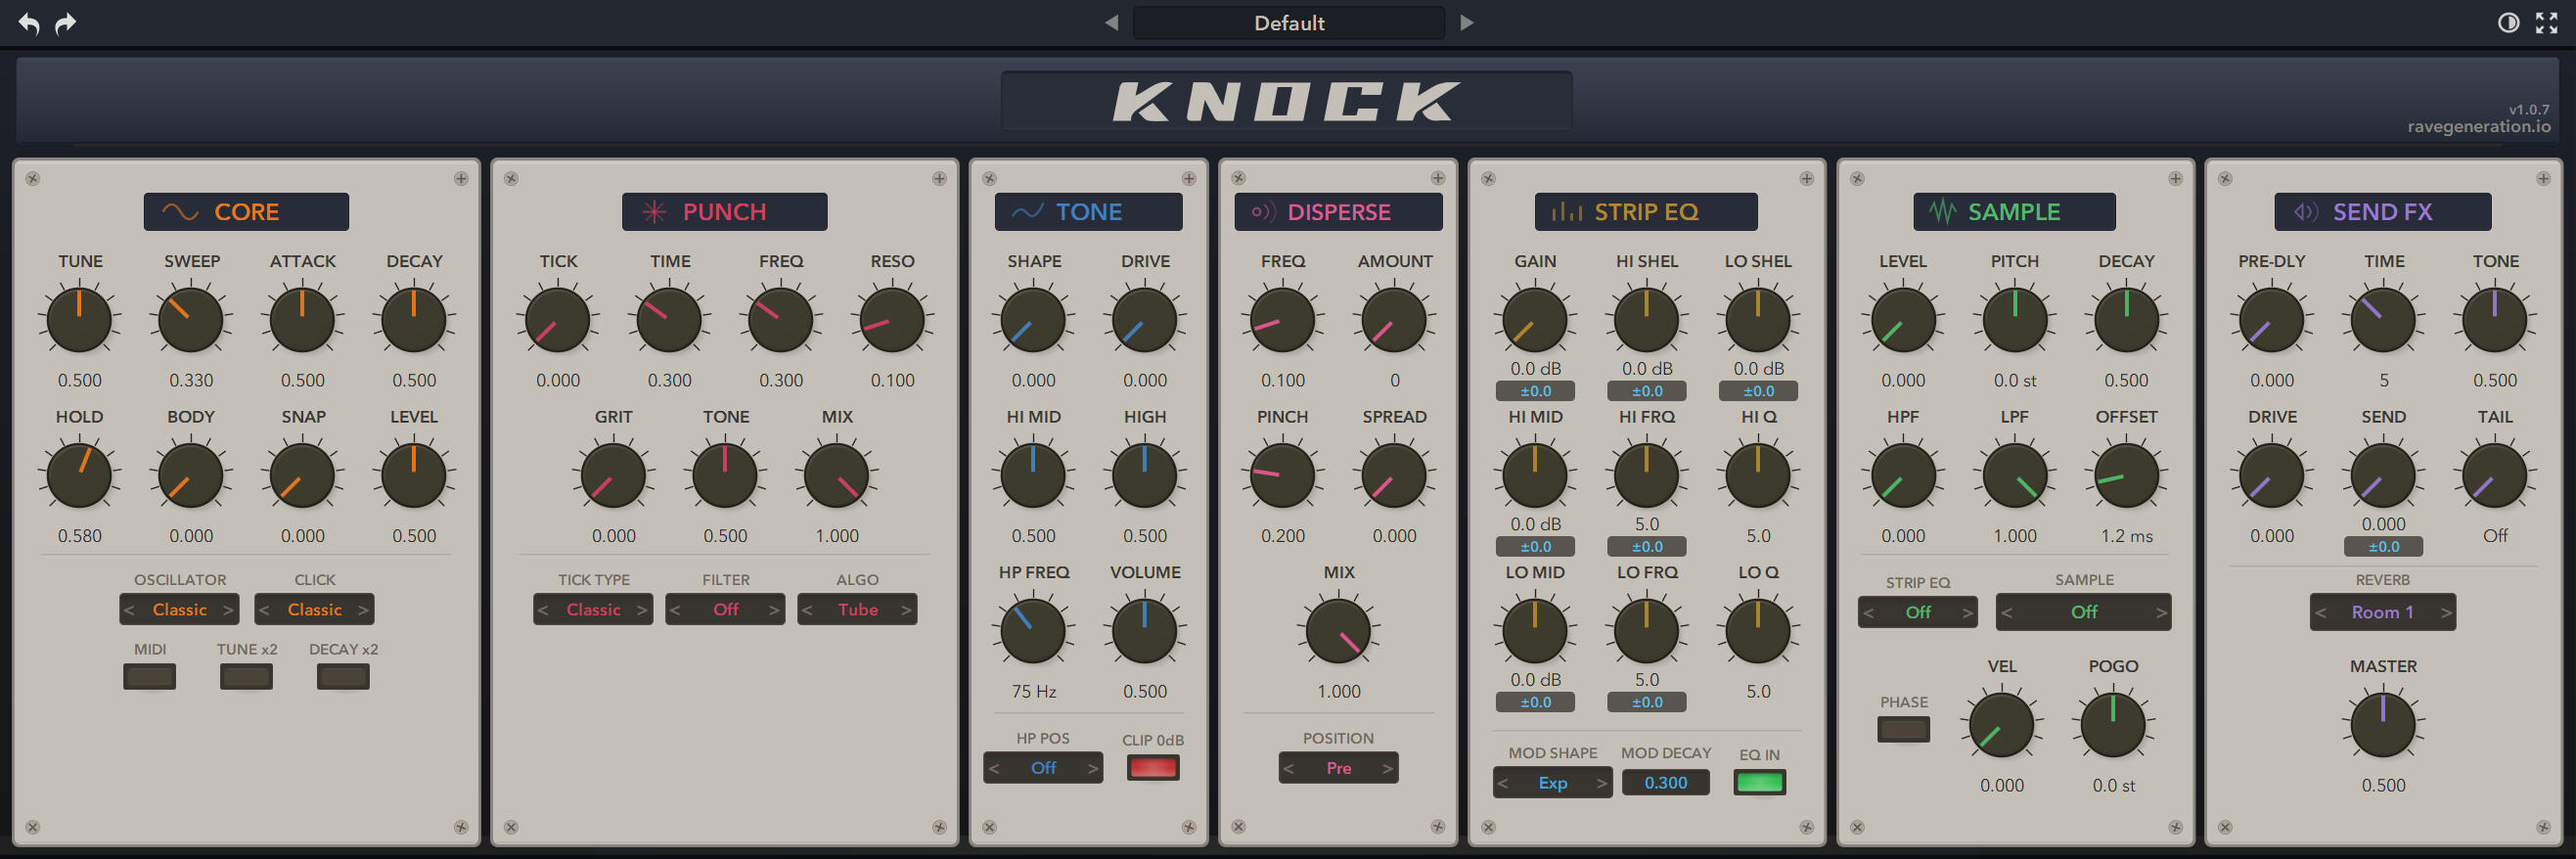
Task: Go to next preset with right arrow
Action: pos(1466,22)
